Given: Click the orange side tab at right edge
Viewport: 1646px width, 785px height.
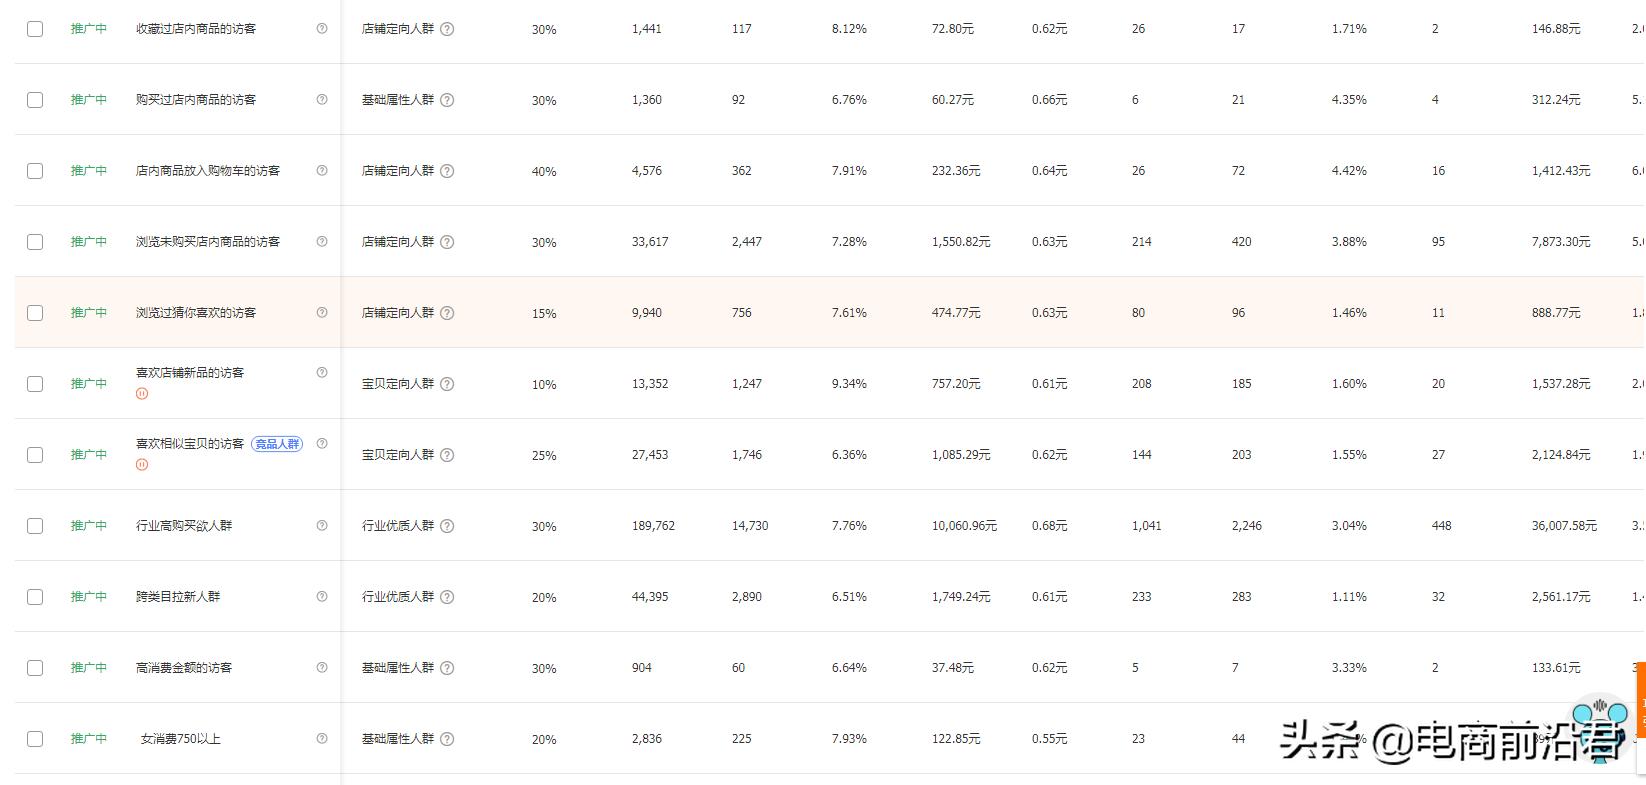Looking at the screenshot, I should point(1640,700).
